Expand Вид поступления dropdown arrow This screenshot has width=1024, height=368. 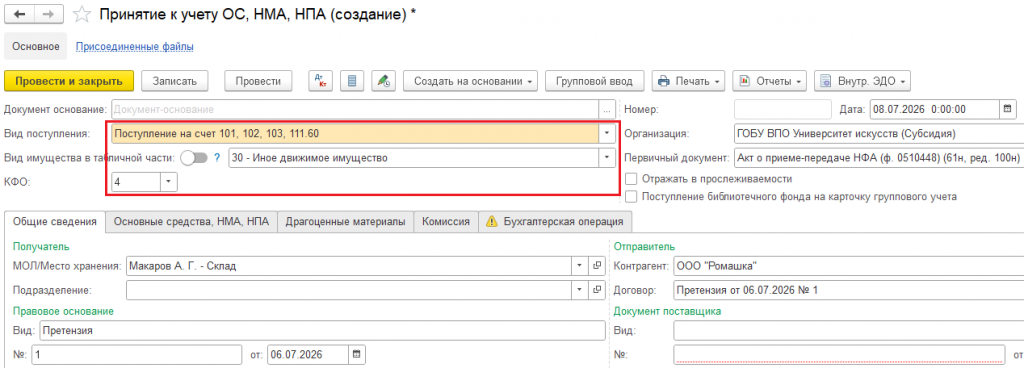click(x=607, y=133)
